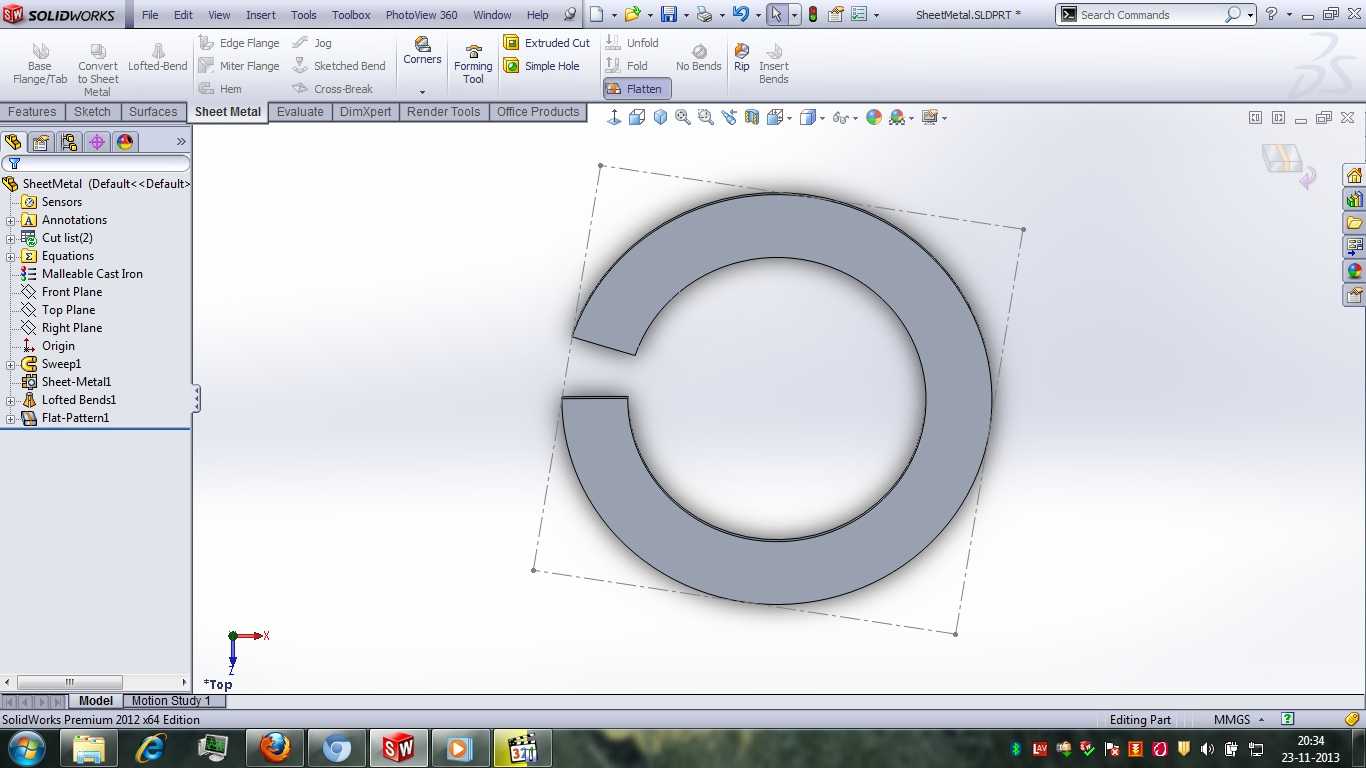Open the PhotoView 360 menu

tap(421, 15)
